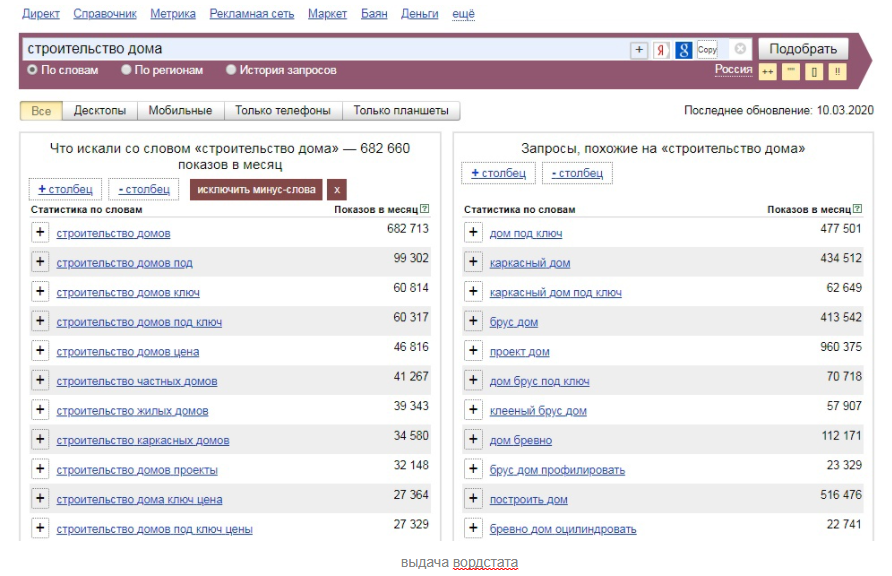892x576 pixels.
Task: Add брус дом with plus
Action: coord(473,321)
